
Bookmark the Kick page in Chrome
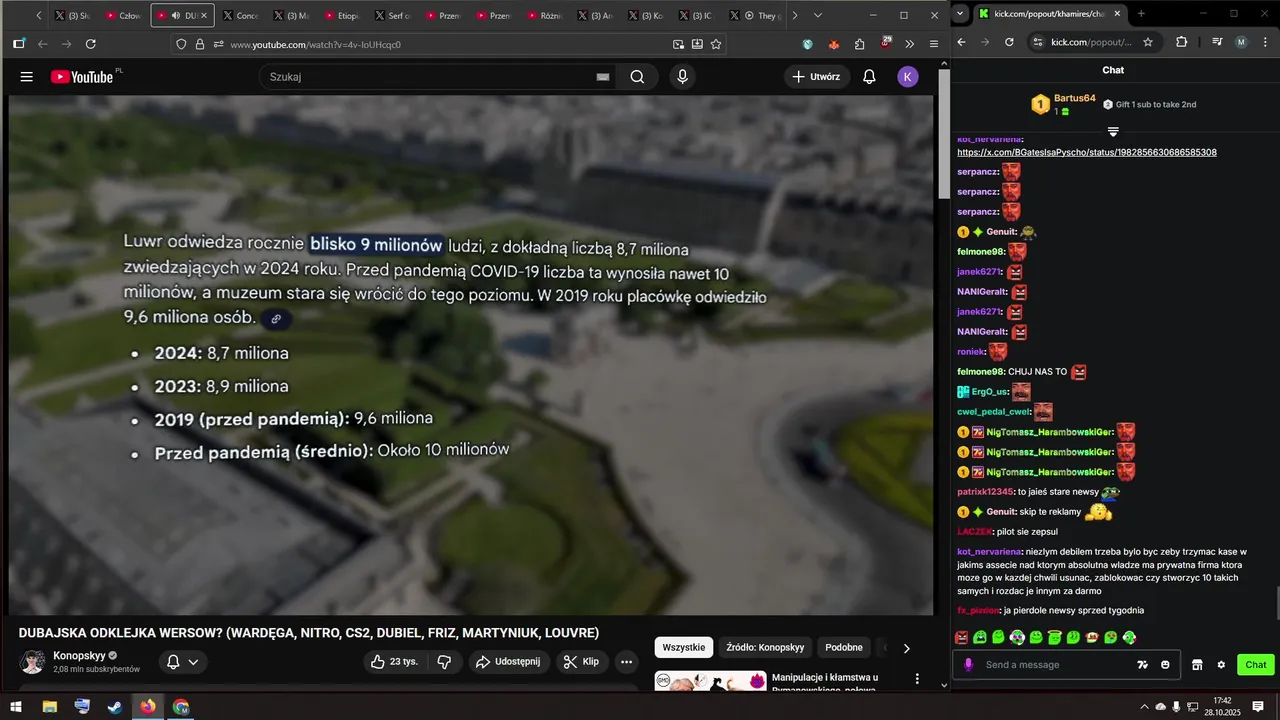pos(1148,42)
